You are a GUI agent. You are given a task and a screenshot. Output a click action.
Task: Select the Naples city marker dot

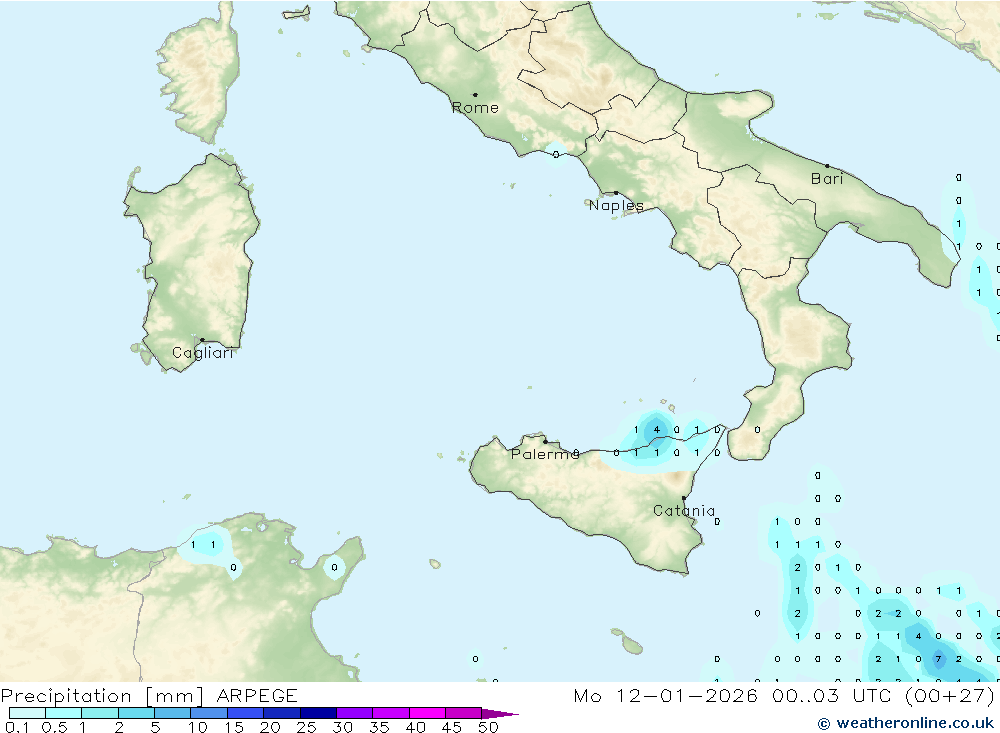[616, 193]
